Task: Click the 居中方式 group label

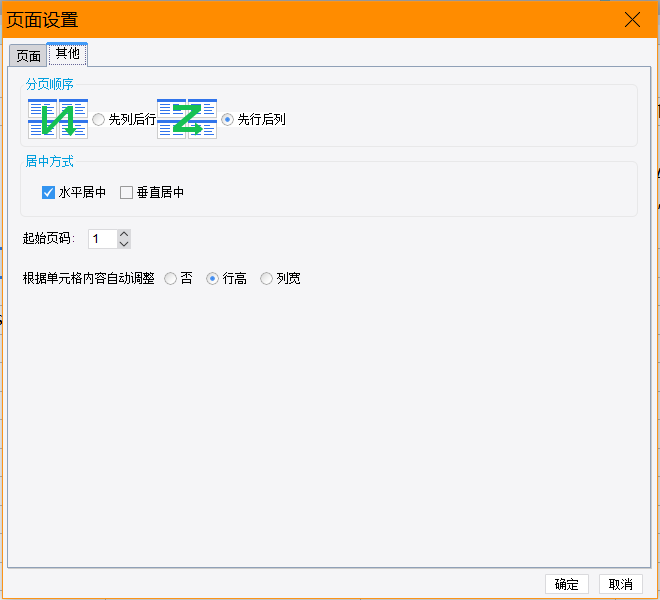Action: 50,161
